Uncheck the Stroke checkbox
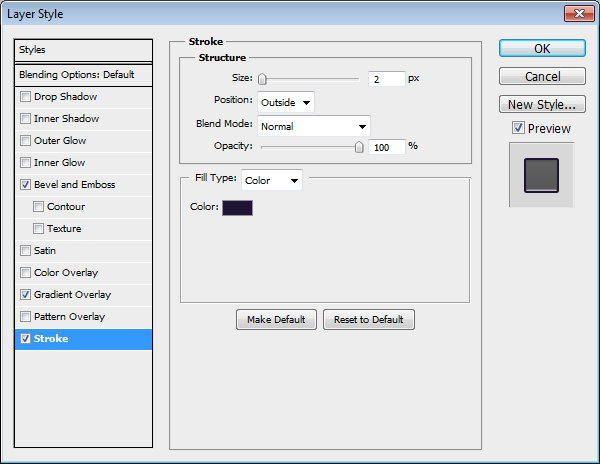This screenshot has height=464, width=600. click(x=25, y=339)
